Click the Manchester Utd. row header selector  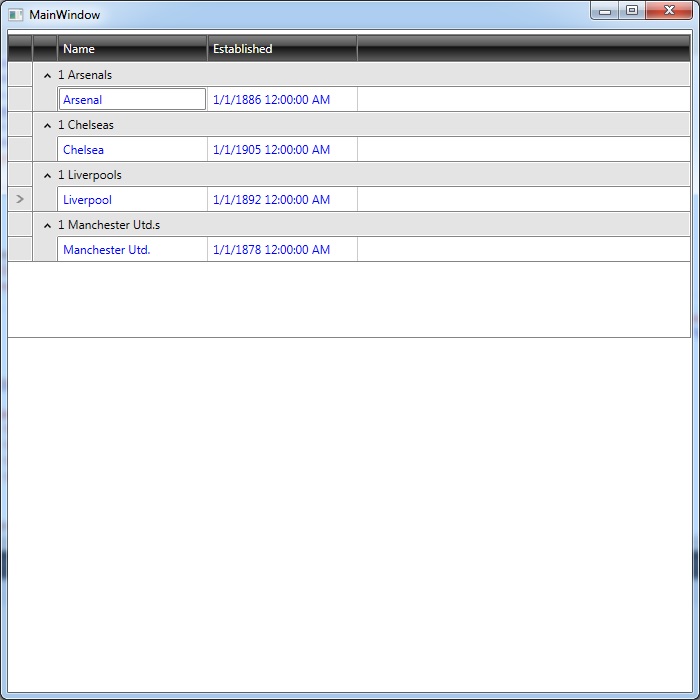coord(20,249)
